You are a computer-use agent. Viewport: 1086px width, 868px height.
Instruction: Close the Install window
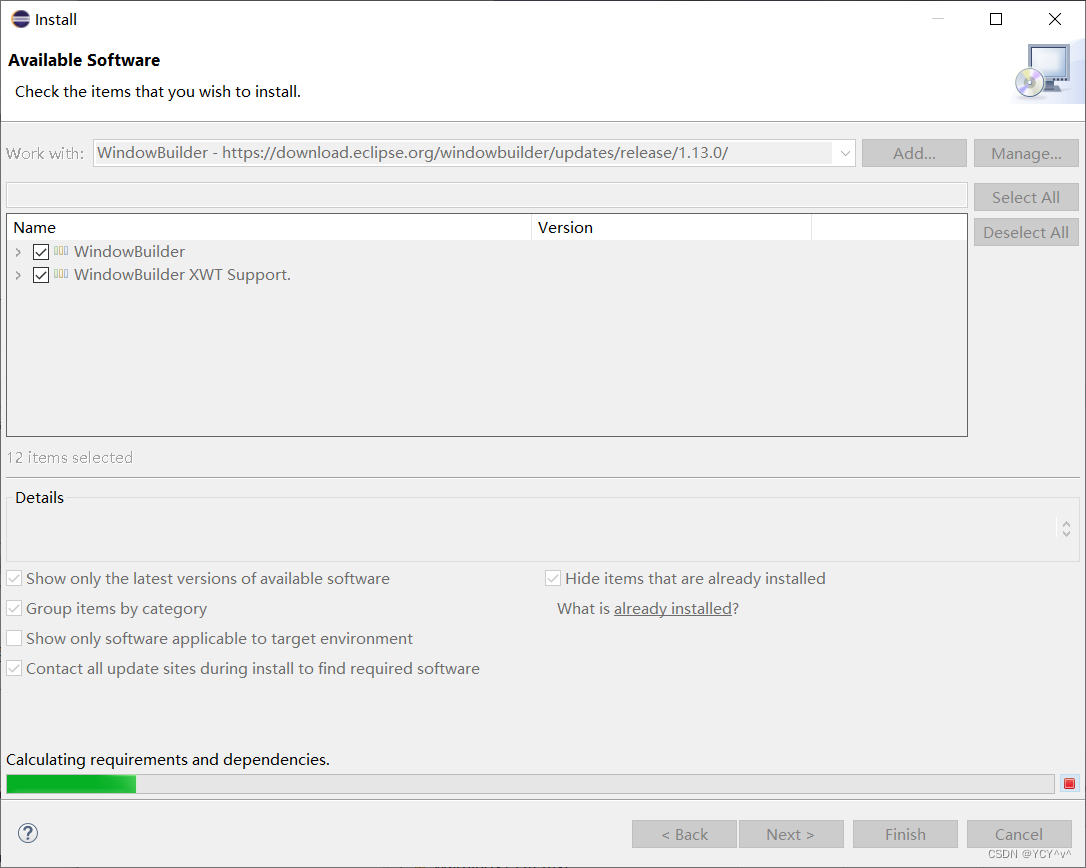1055,19
